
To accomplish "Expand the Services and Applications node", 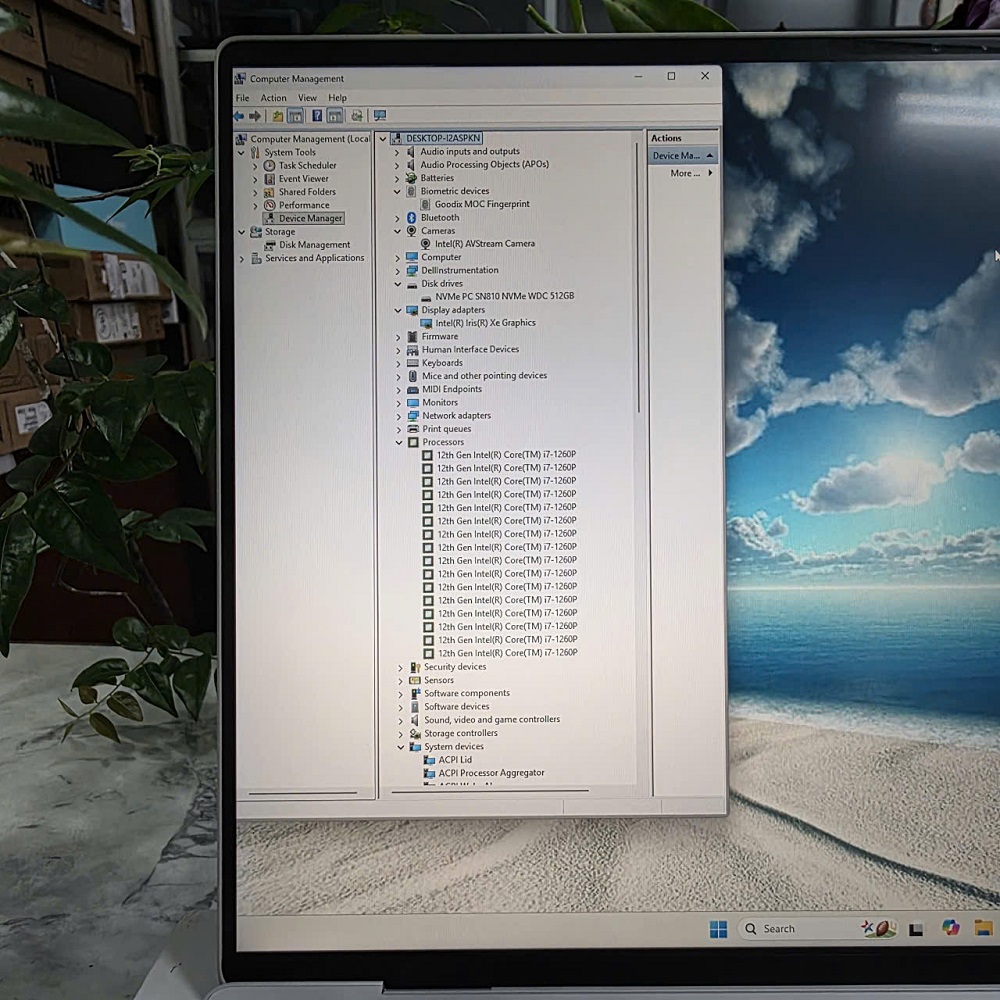I will click(x=241, y=259).
